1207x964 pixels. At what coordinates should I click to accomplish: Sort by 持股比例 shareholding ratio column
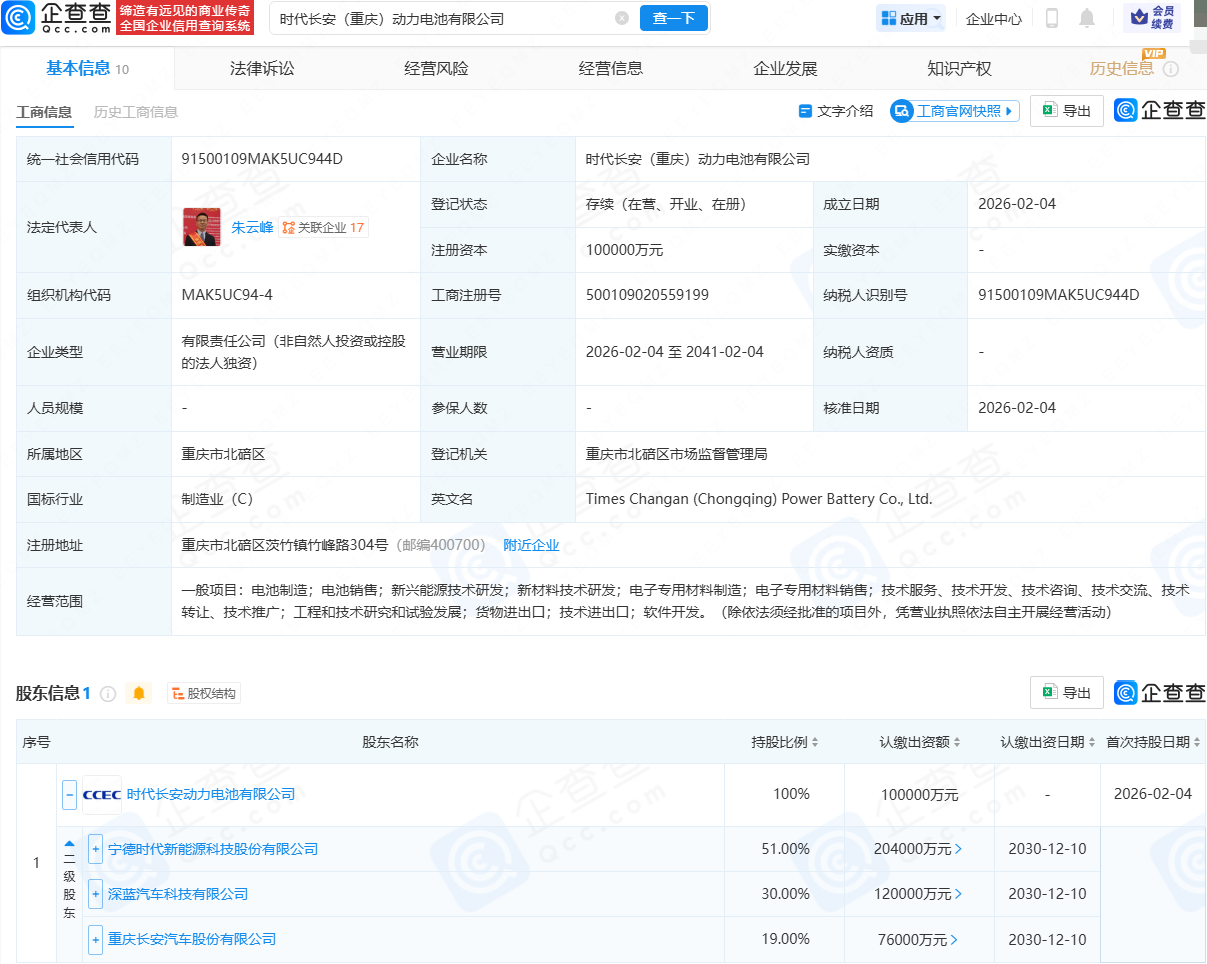click(x=793, y=742)
